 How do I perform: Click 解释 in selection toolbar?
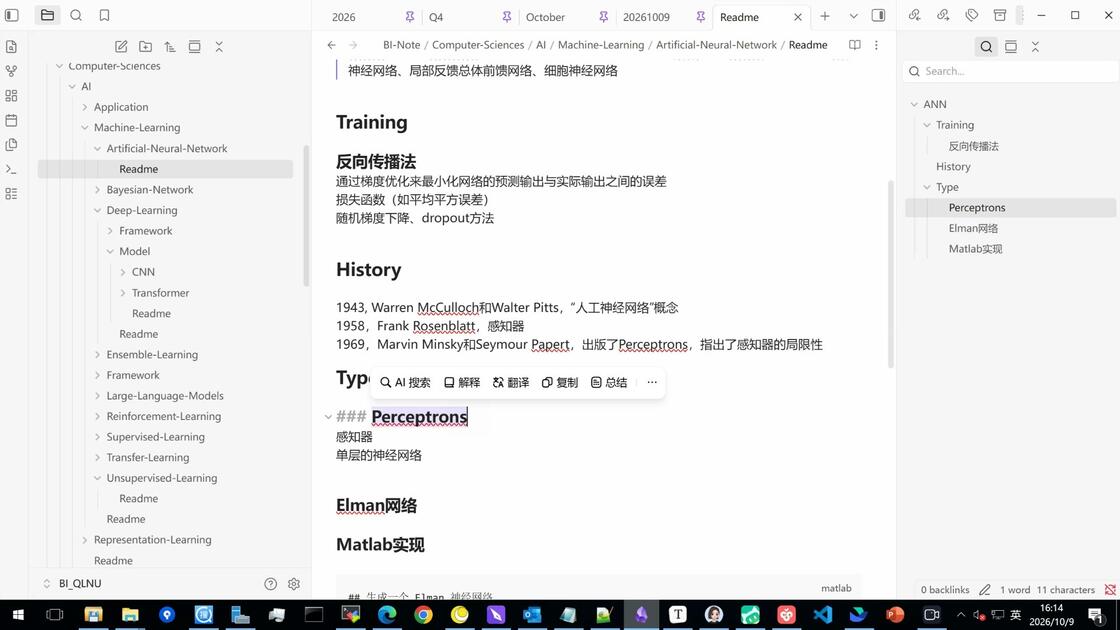coord(462,383)
